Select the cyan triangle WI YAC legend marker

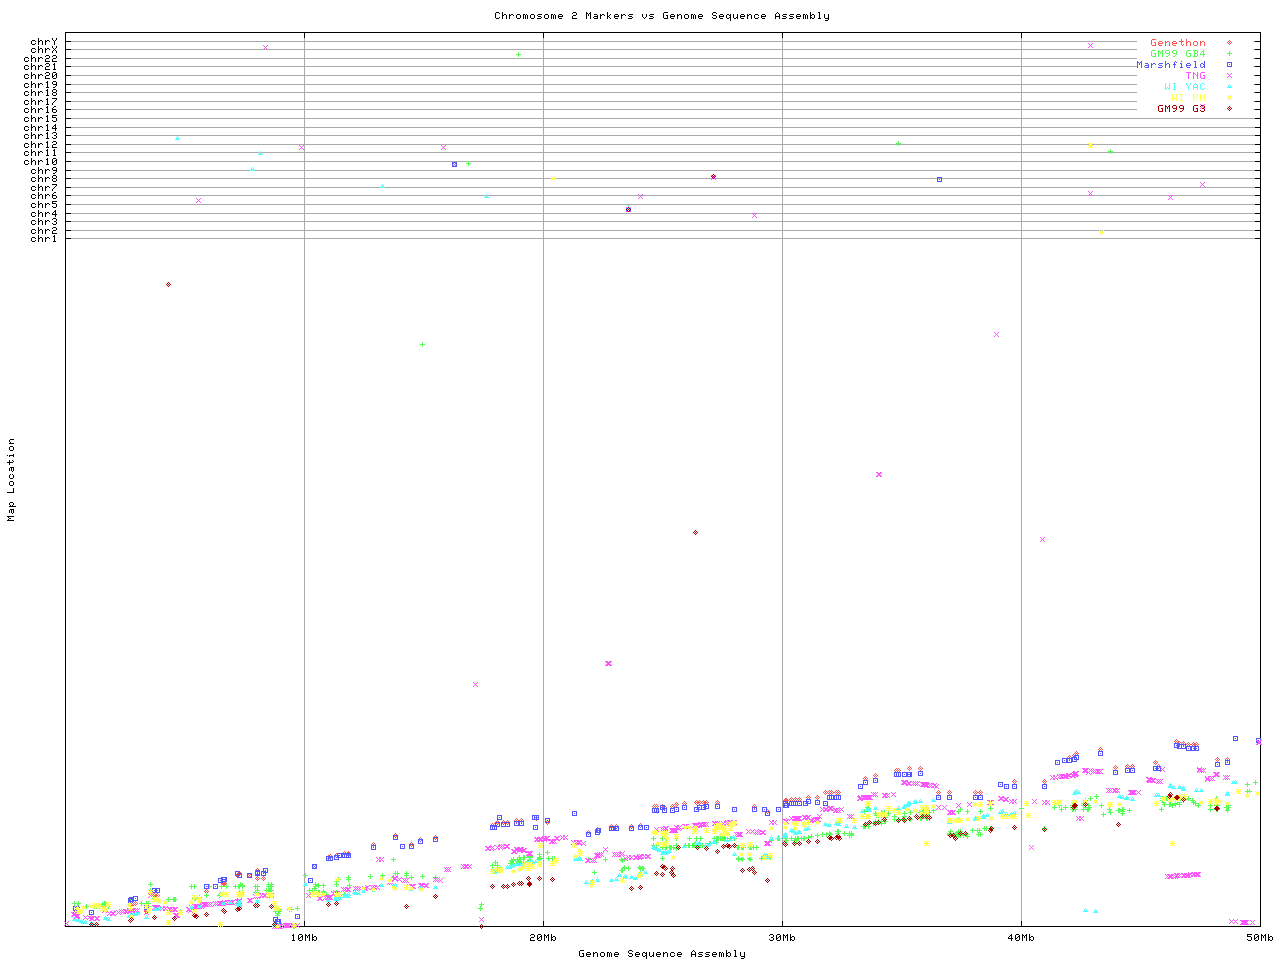tap(1229, 87)
